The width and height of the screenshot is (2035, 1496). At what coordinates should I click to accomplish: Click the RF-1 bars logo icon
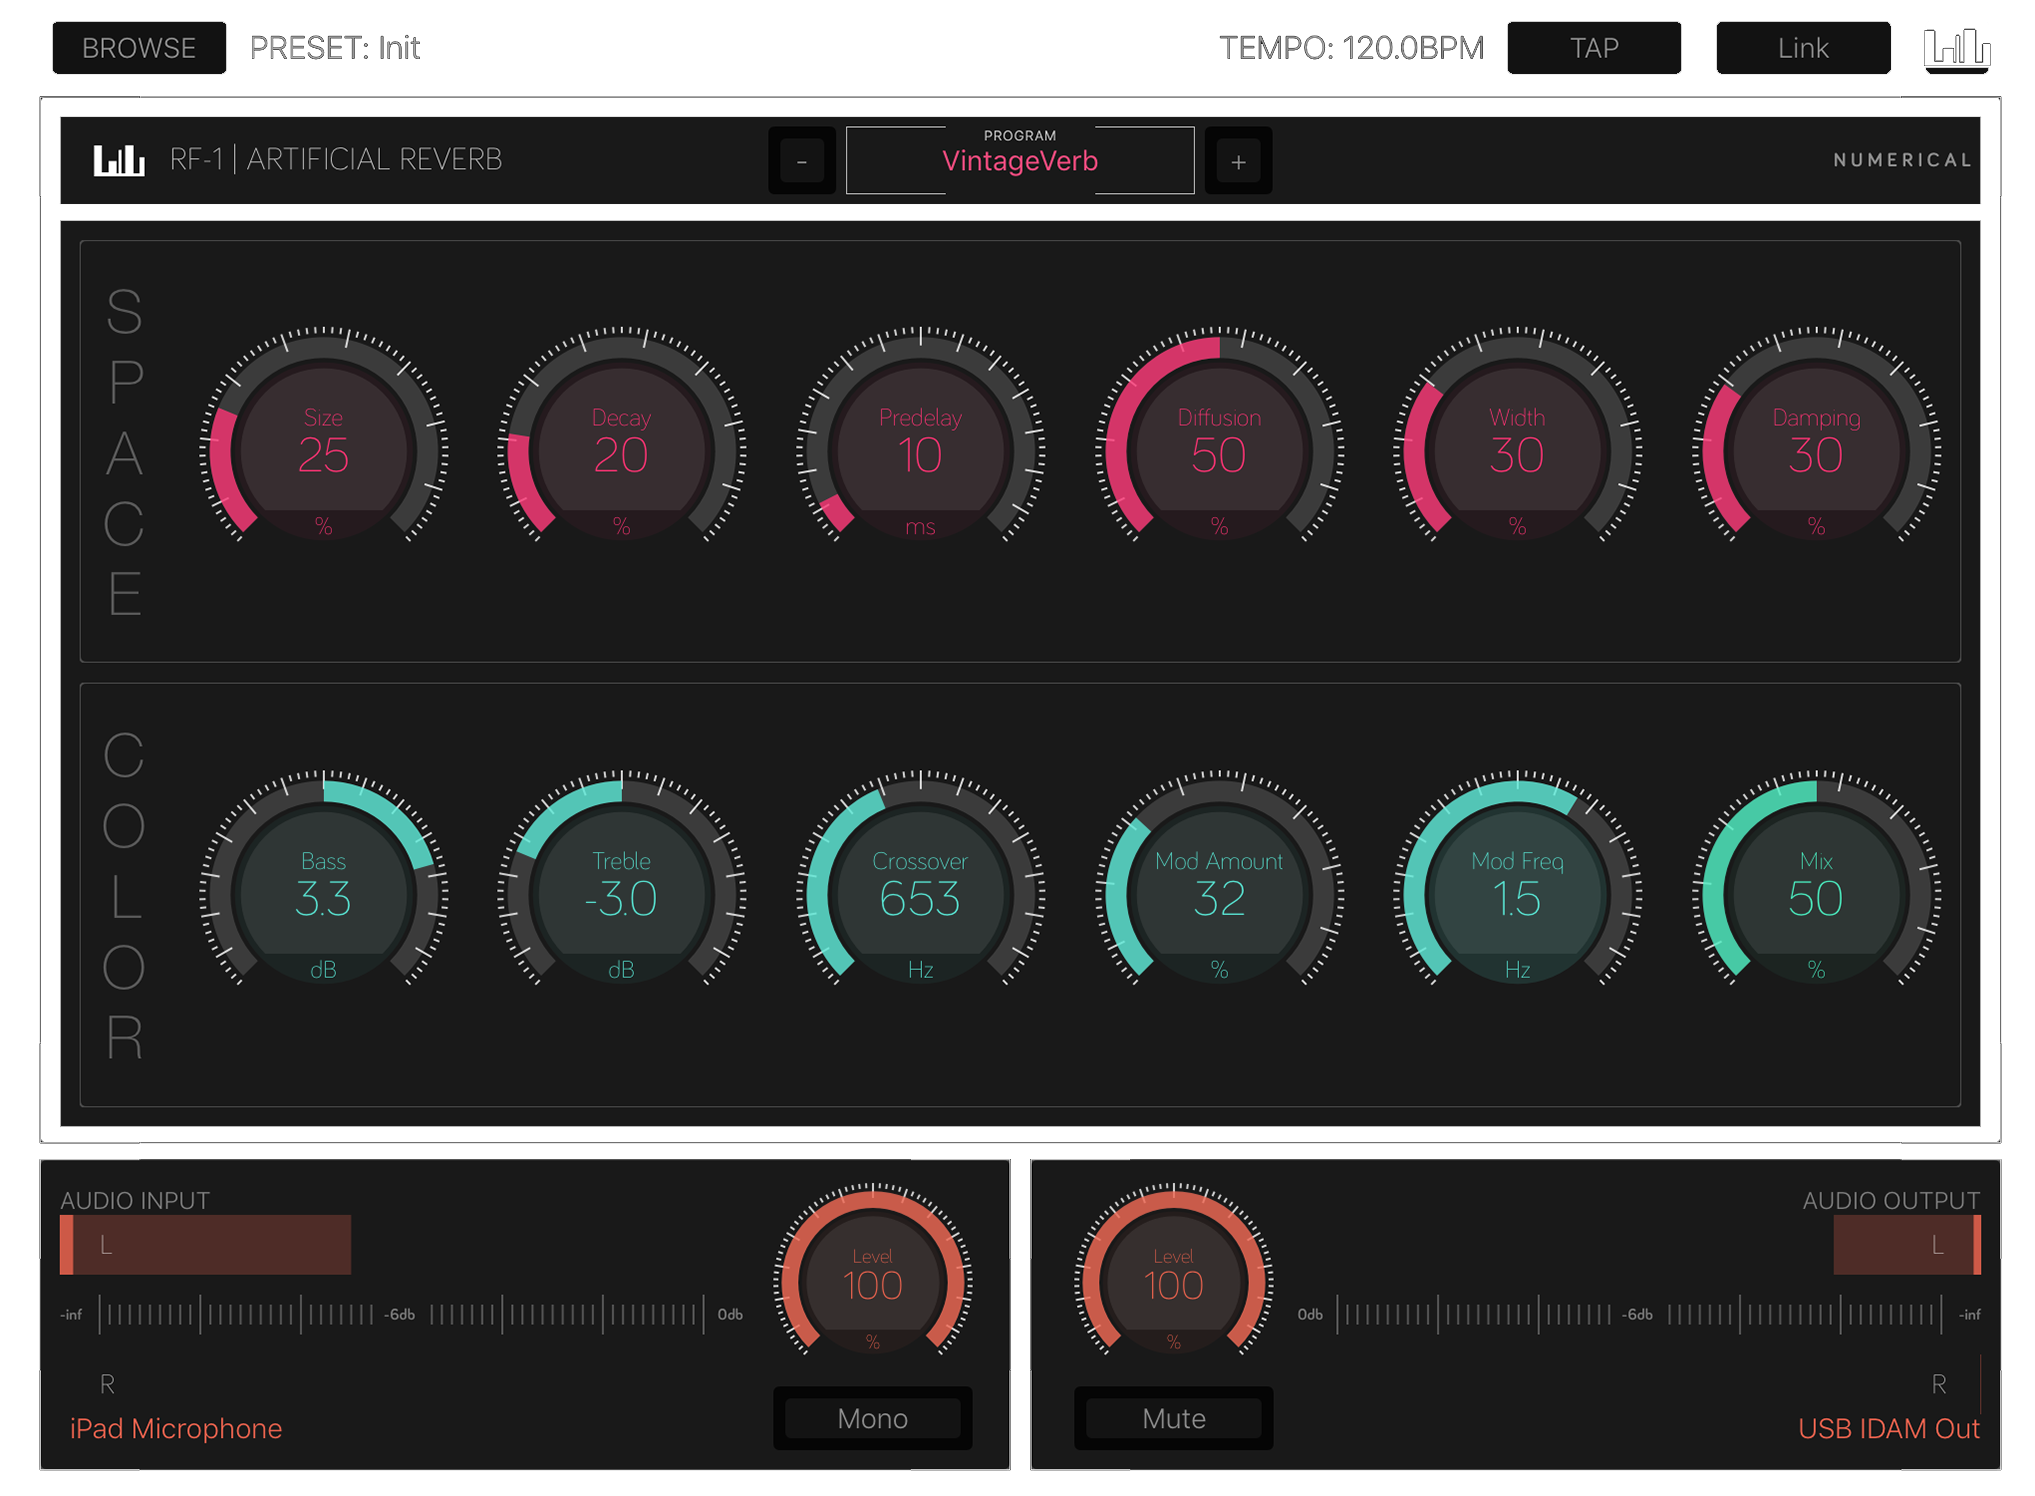click(119, 160)
